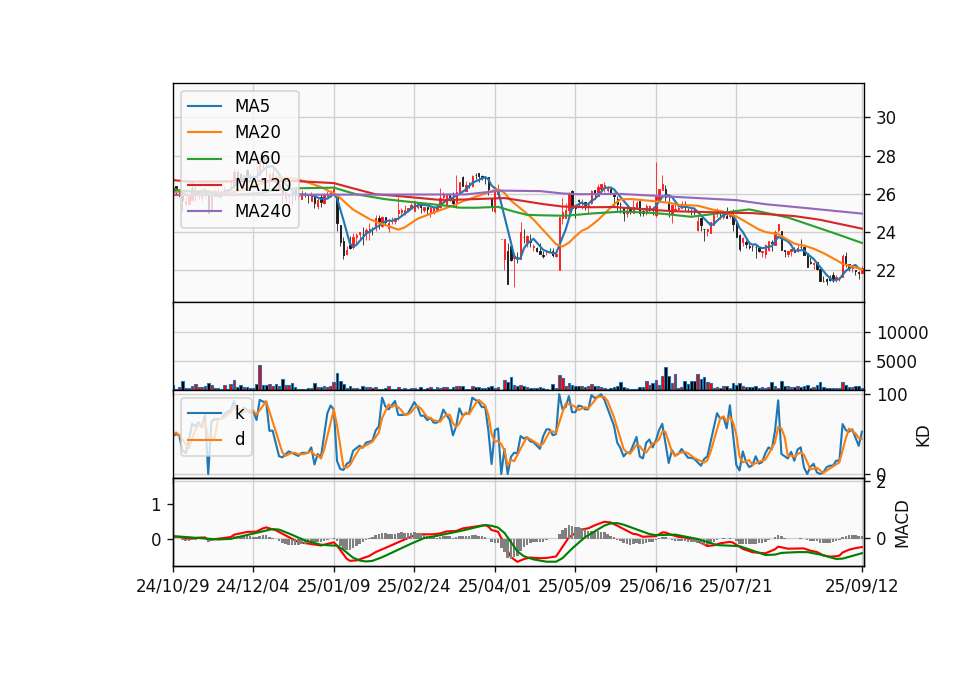Click the price axis value 26
Viewport: 960px width, 690px height.
[886, 195]
